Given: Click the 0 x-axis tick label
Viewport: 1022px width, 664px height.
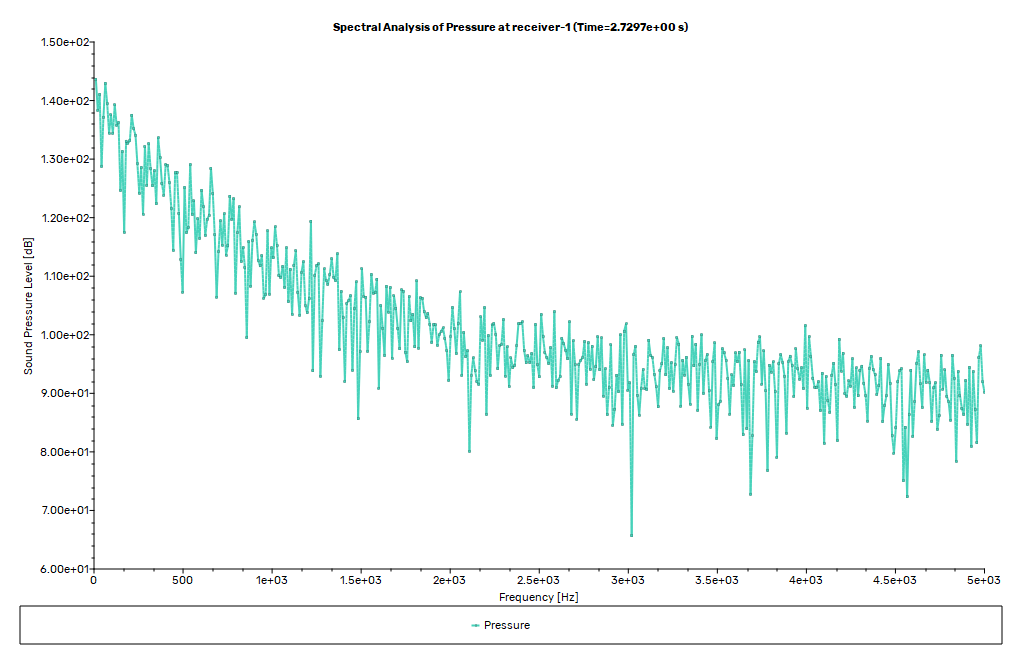Looking at the screenshot, I should coord(93,581).
